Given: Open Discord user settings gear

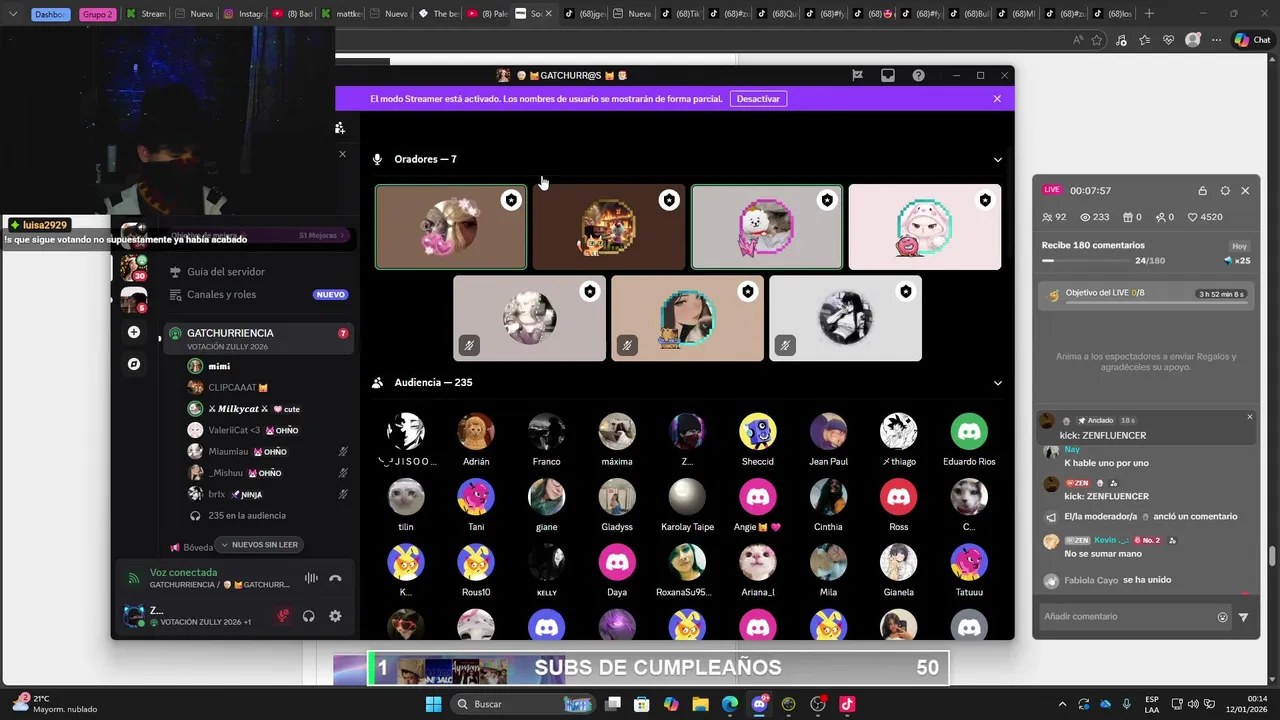Looking at the screenshot, I should (335, 616).
